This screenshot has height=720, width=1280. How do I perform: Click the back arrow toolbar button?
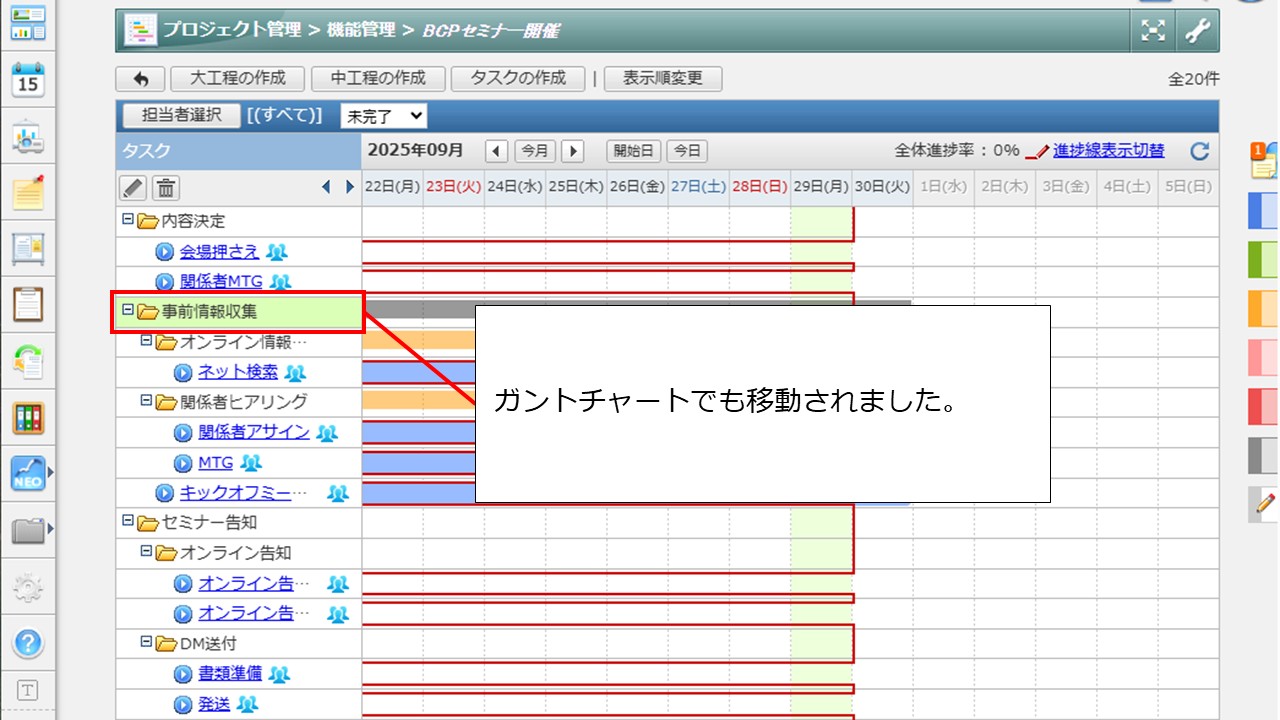[141, 79]
